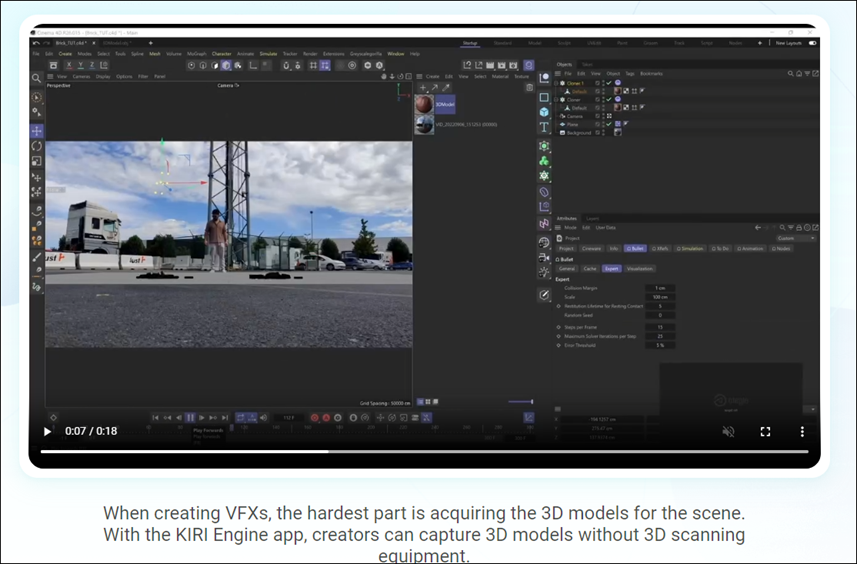The height and width of the screenshot is (564, 857).
Task: Select the 3DModel material thumbnail
Action: point(424,104)
